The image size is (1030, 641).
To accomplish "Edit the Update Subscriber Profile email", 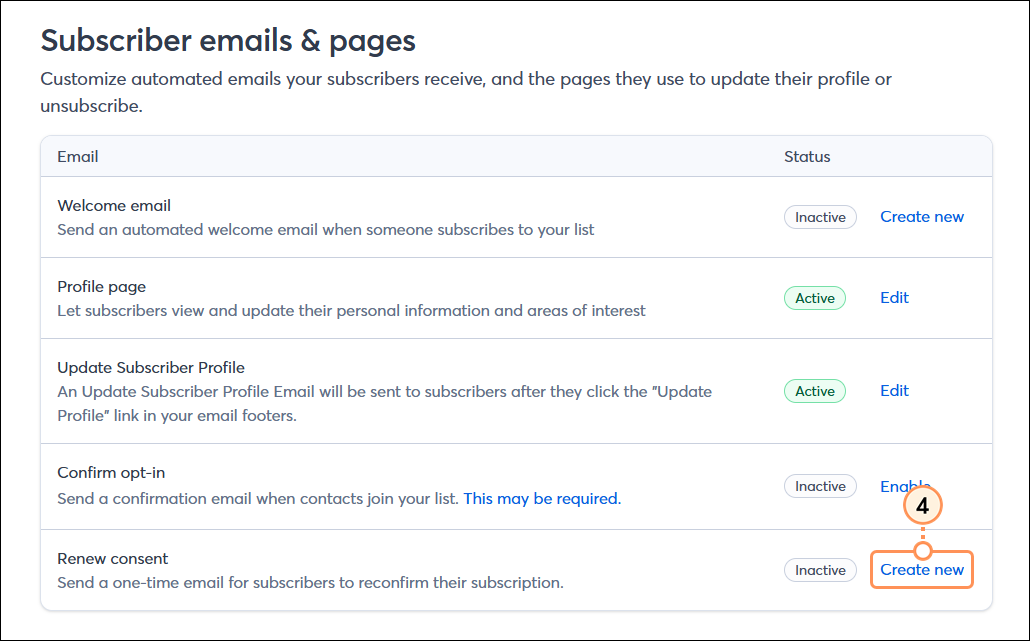I will point(894,390).
